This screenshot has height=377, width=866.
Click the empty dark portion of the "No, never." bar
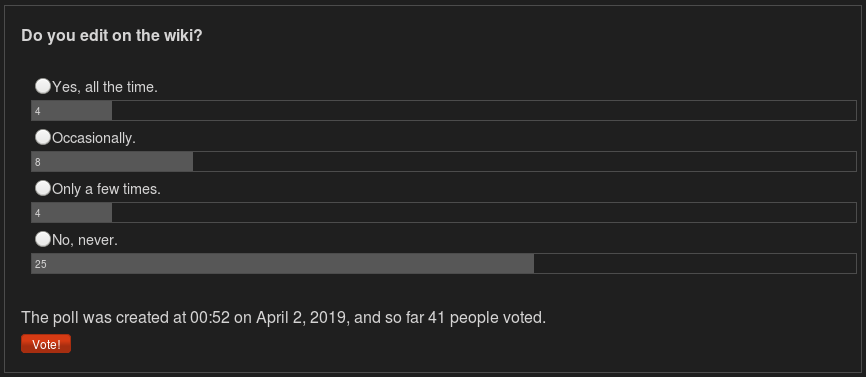[x=695, y=263]
